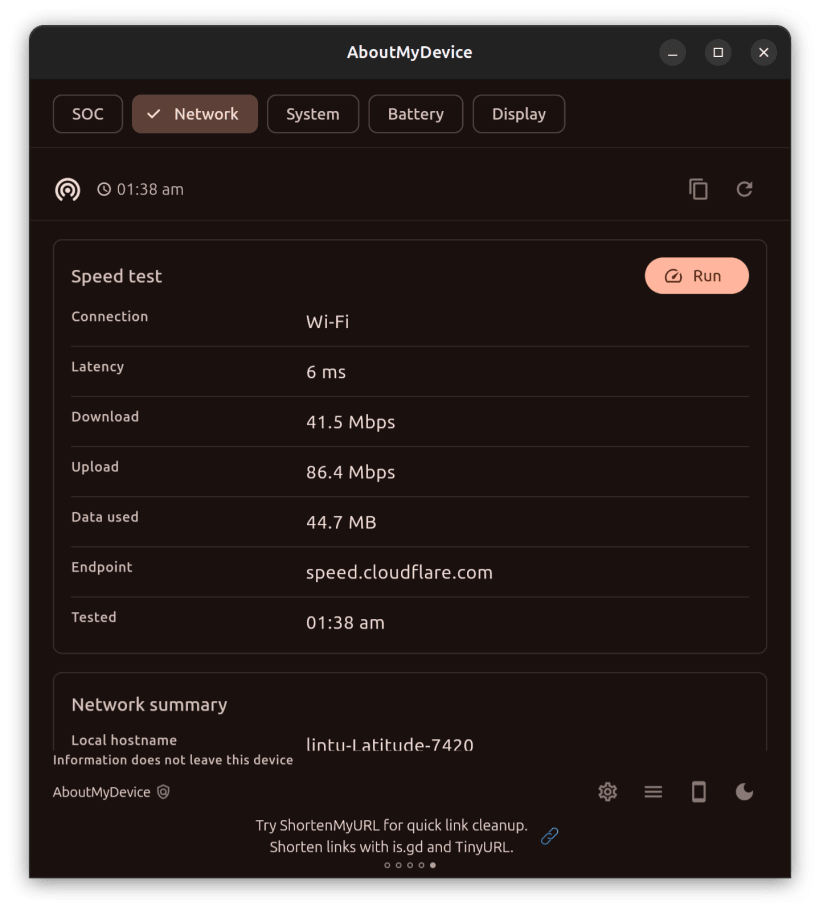This screenshot has width=819, height=910.
Task: Click the Wi-Fi connection value
Action: coord(327,322)
